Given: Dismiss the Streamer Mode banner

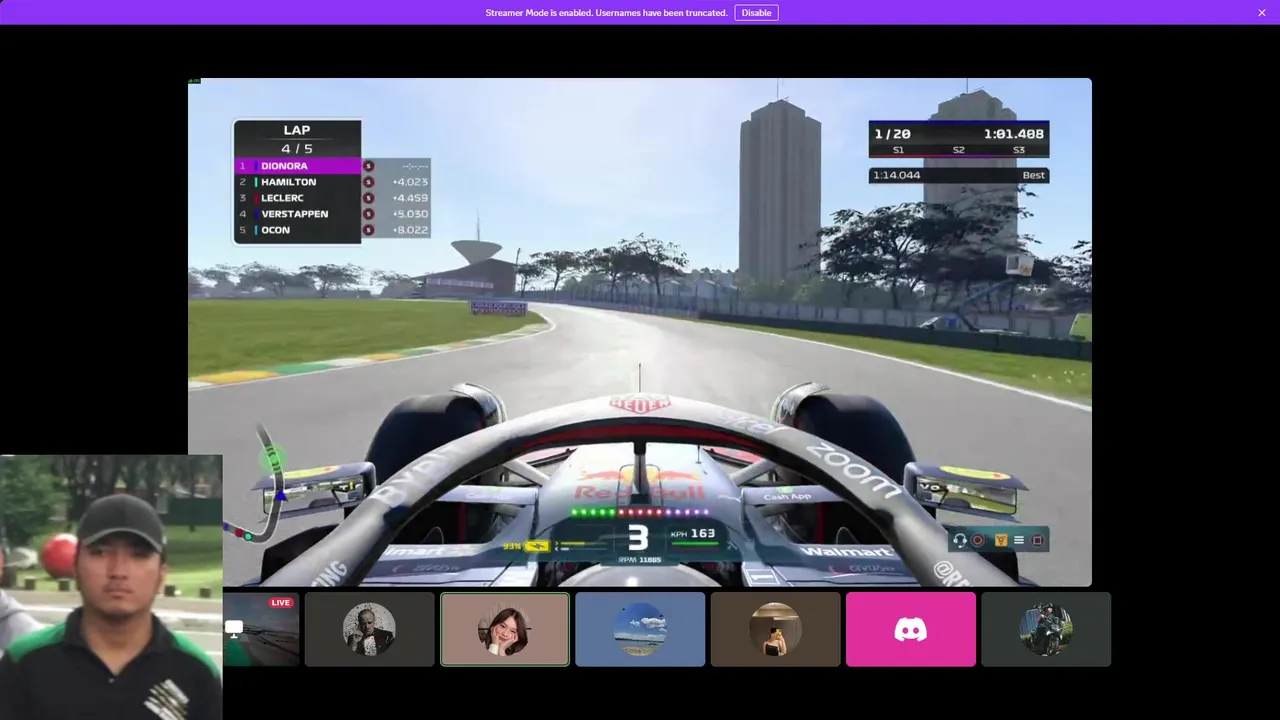Looking at the screenshot, I should click(x=1262, y=13).
